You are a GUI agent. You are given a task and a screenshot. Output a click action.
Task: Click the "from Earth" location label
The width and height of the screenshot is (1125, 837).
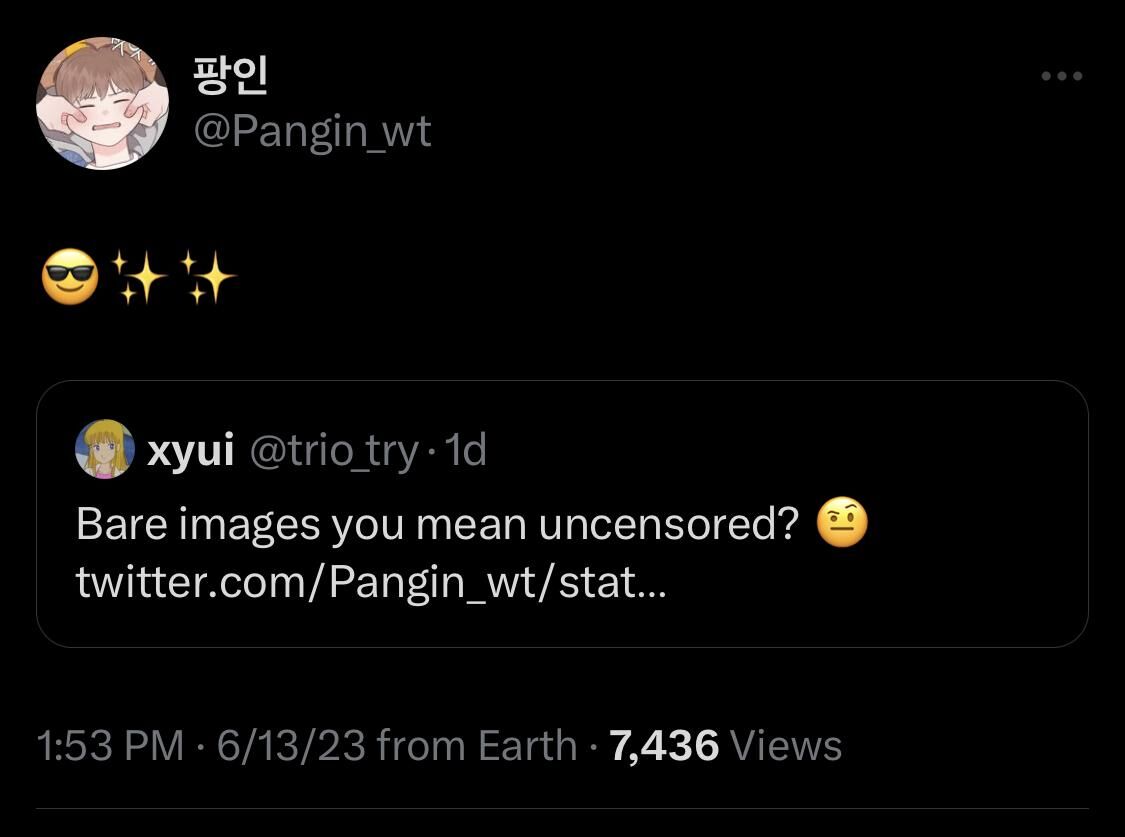[478, 745]
